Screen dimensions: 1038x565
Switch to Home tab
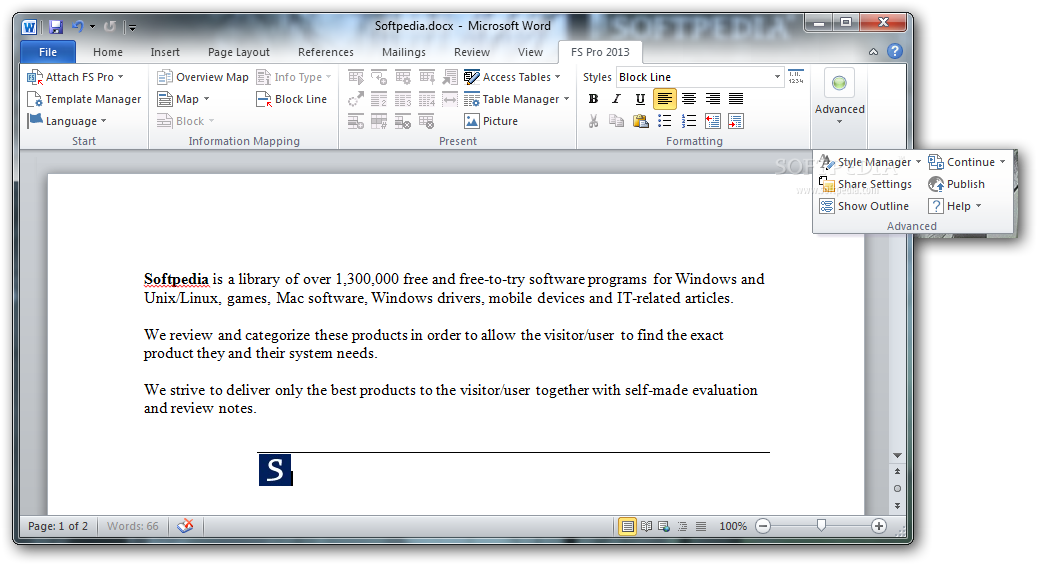(108, 52)
